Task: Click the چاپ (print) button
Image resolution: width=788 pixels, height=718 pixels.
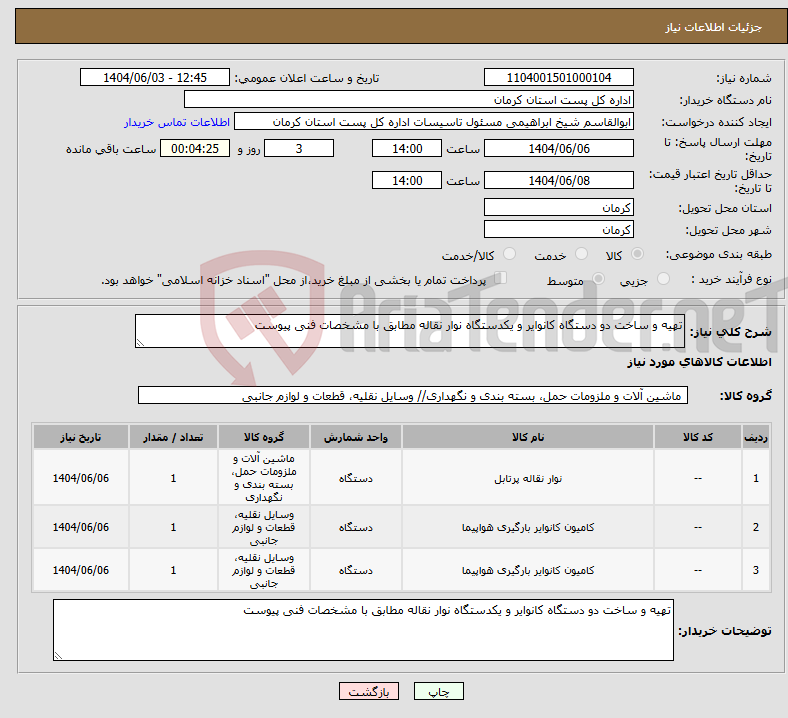Action: pyautogui.click(x=438, y=691)
